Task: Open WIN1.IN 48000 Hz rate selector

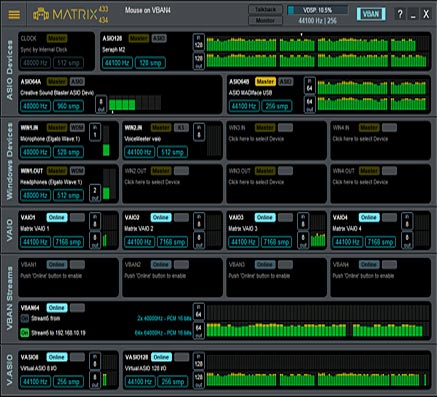Action: click(x=35, y=152)
